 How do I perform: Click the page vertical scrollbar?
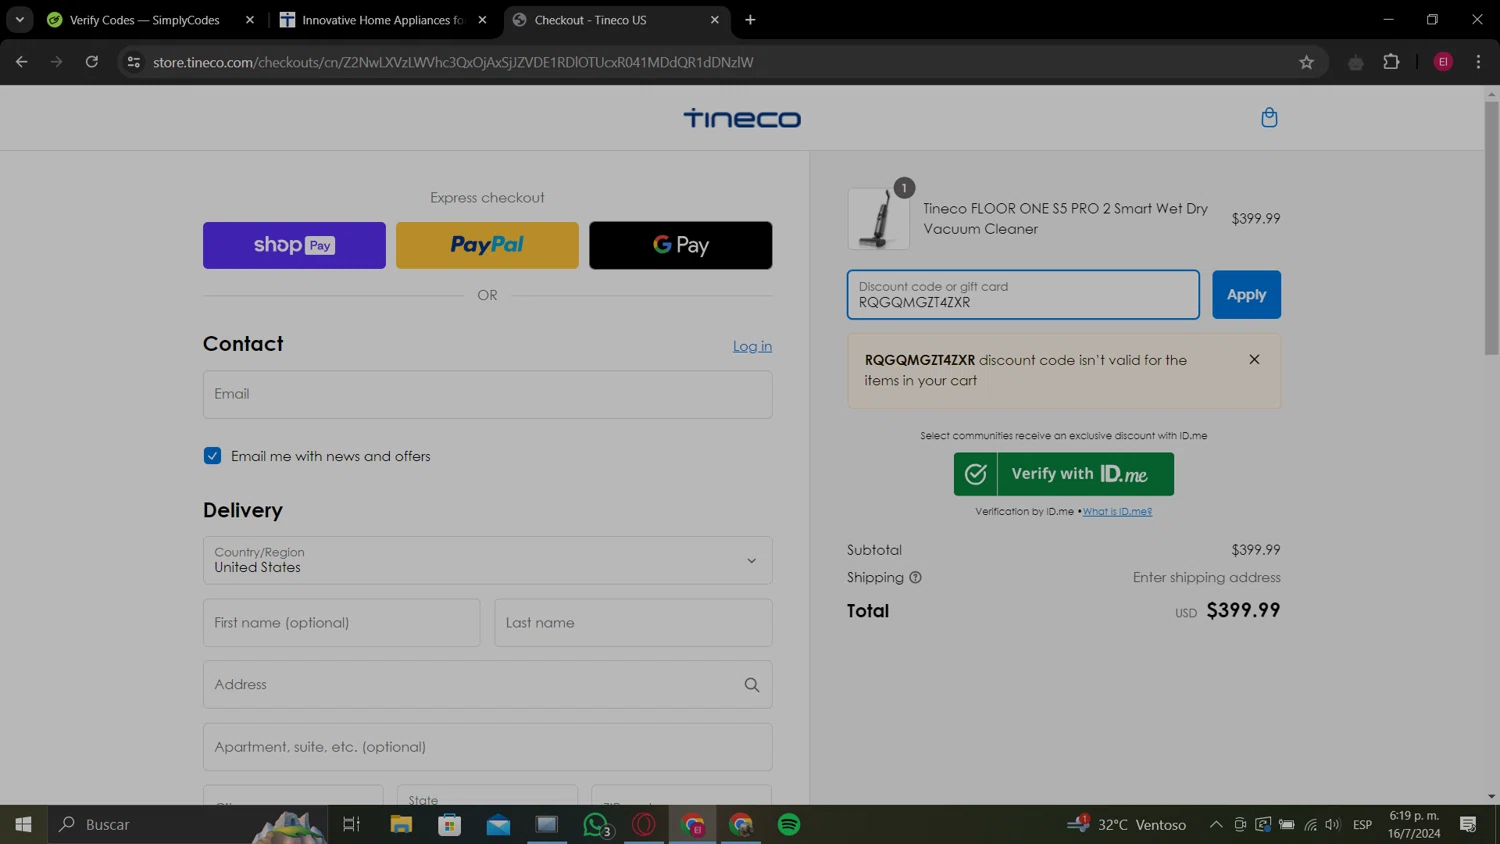(x=1491, y=228)
